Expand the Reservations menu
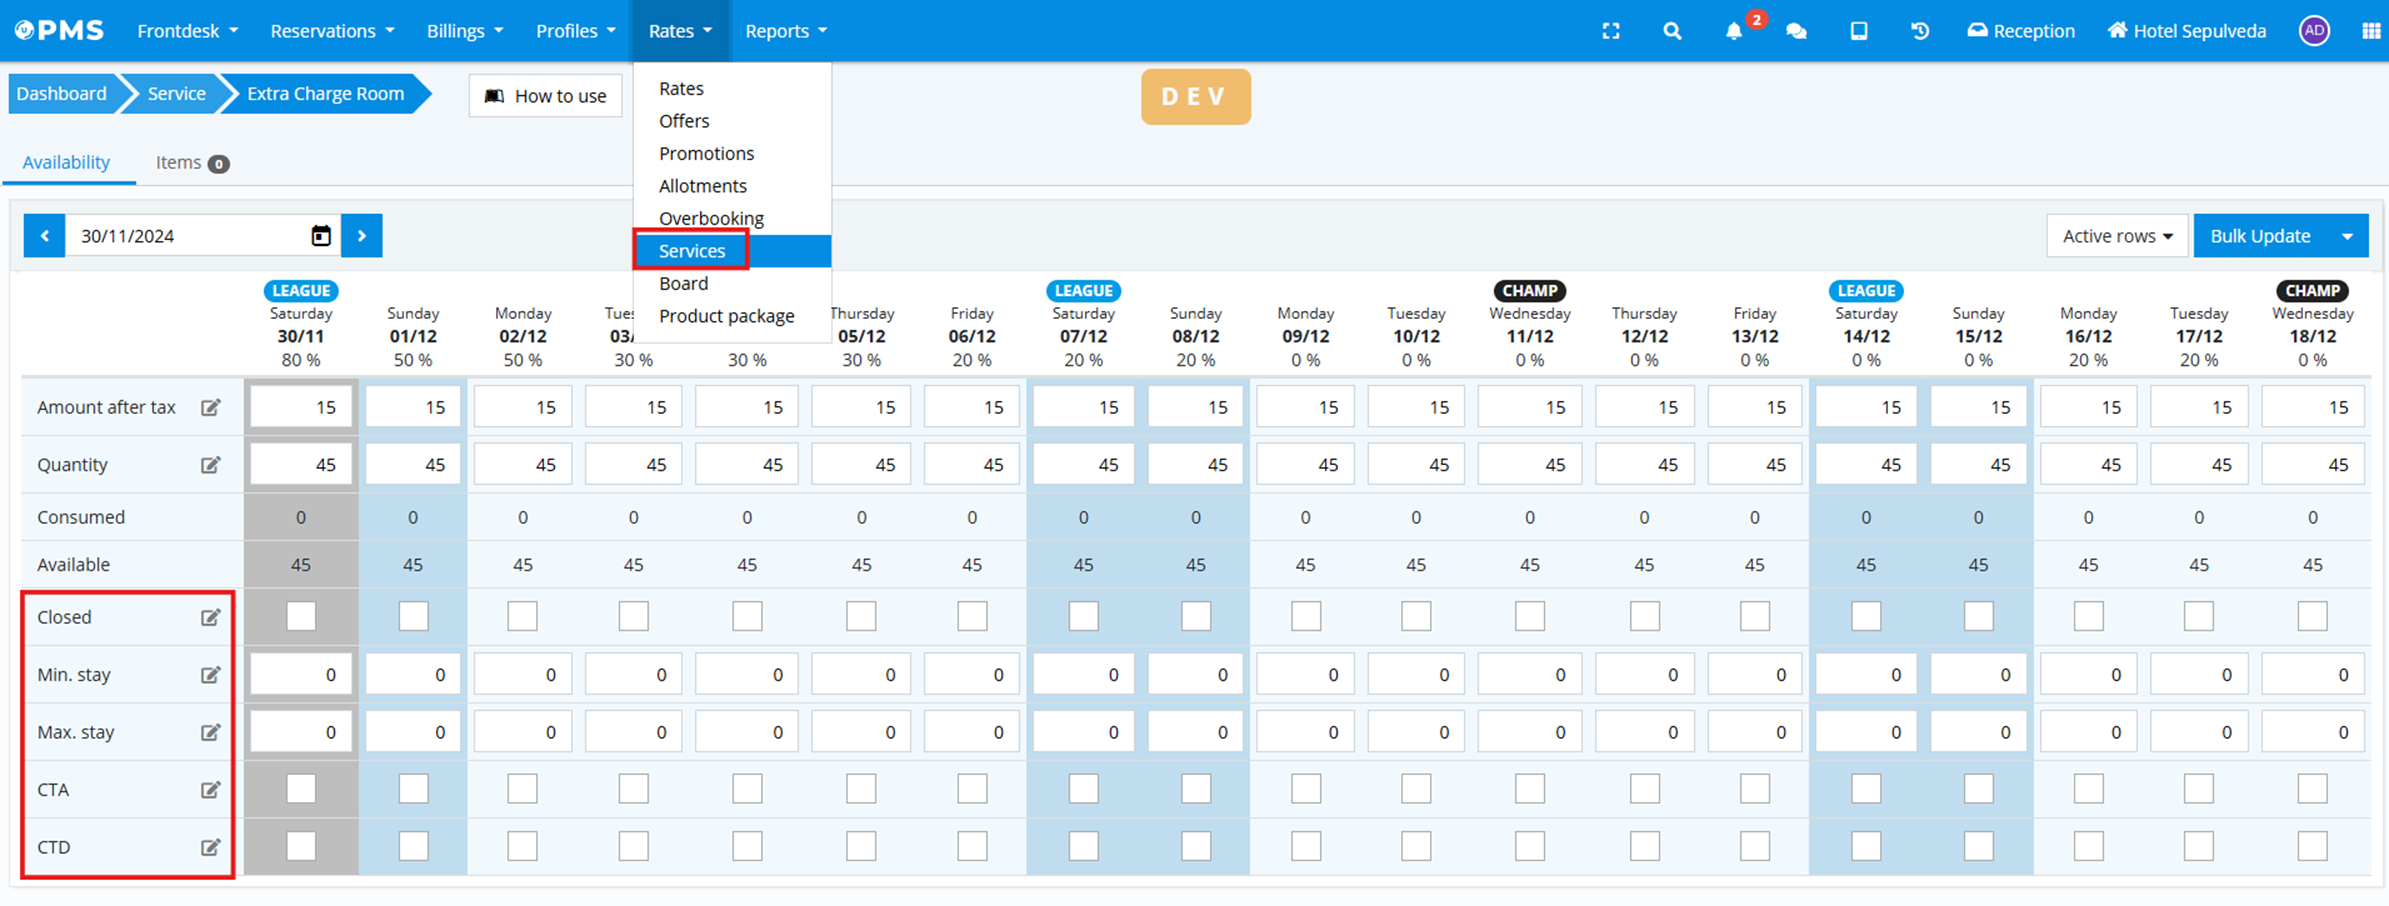Viewport: 2389px width, 906px height. [332, 31]
